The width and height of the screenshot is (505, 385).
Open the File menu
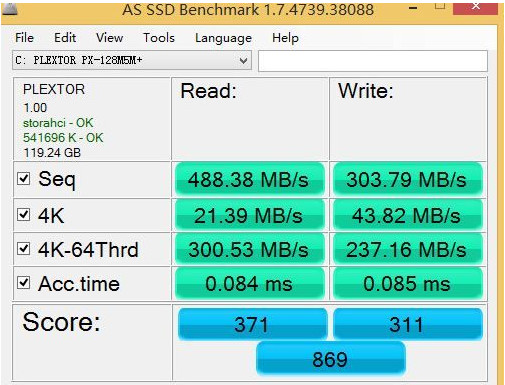point(24,38)
